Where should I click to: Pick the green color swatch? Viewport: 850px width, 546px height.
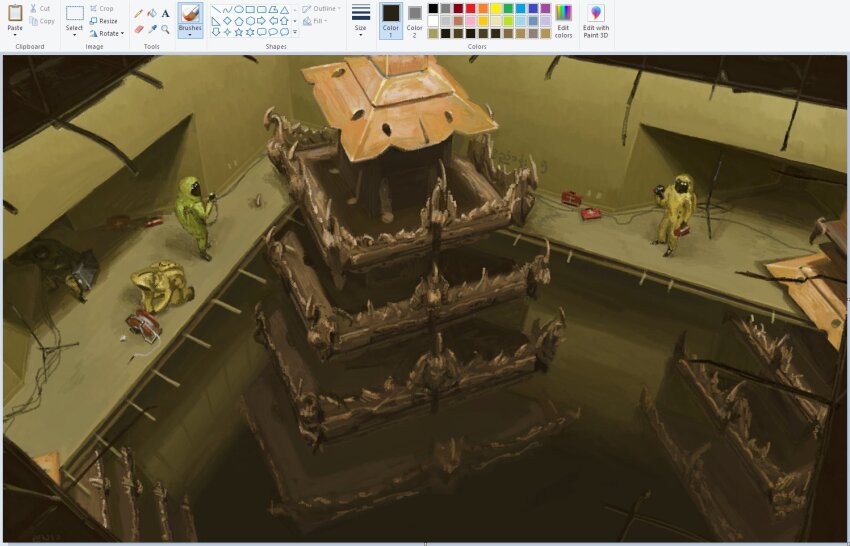pos(508,8)
